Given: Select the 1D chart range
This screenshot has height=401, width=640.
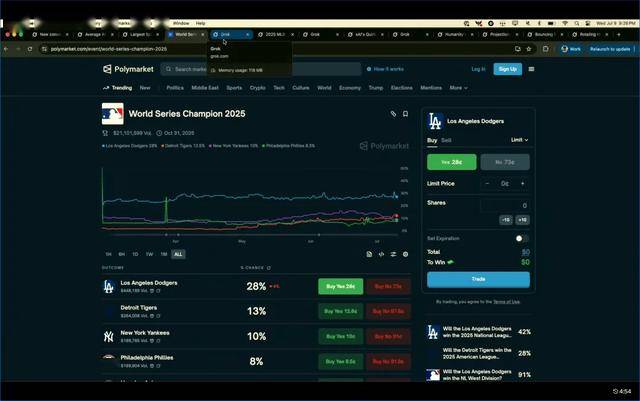Looking at the screenshot, I should (x=135, y=254).
